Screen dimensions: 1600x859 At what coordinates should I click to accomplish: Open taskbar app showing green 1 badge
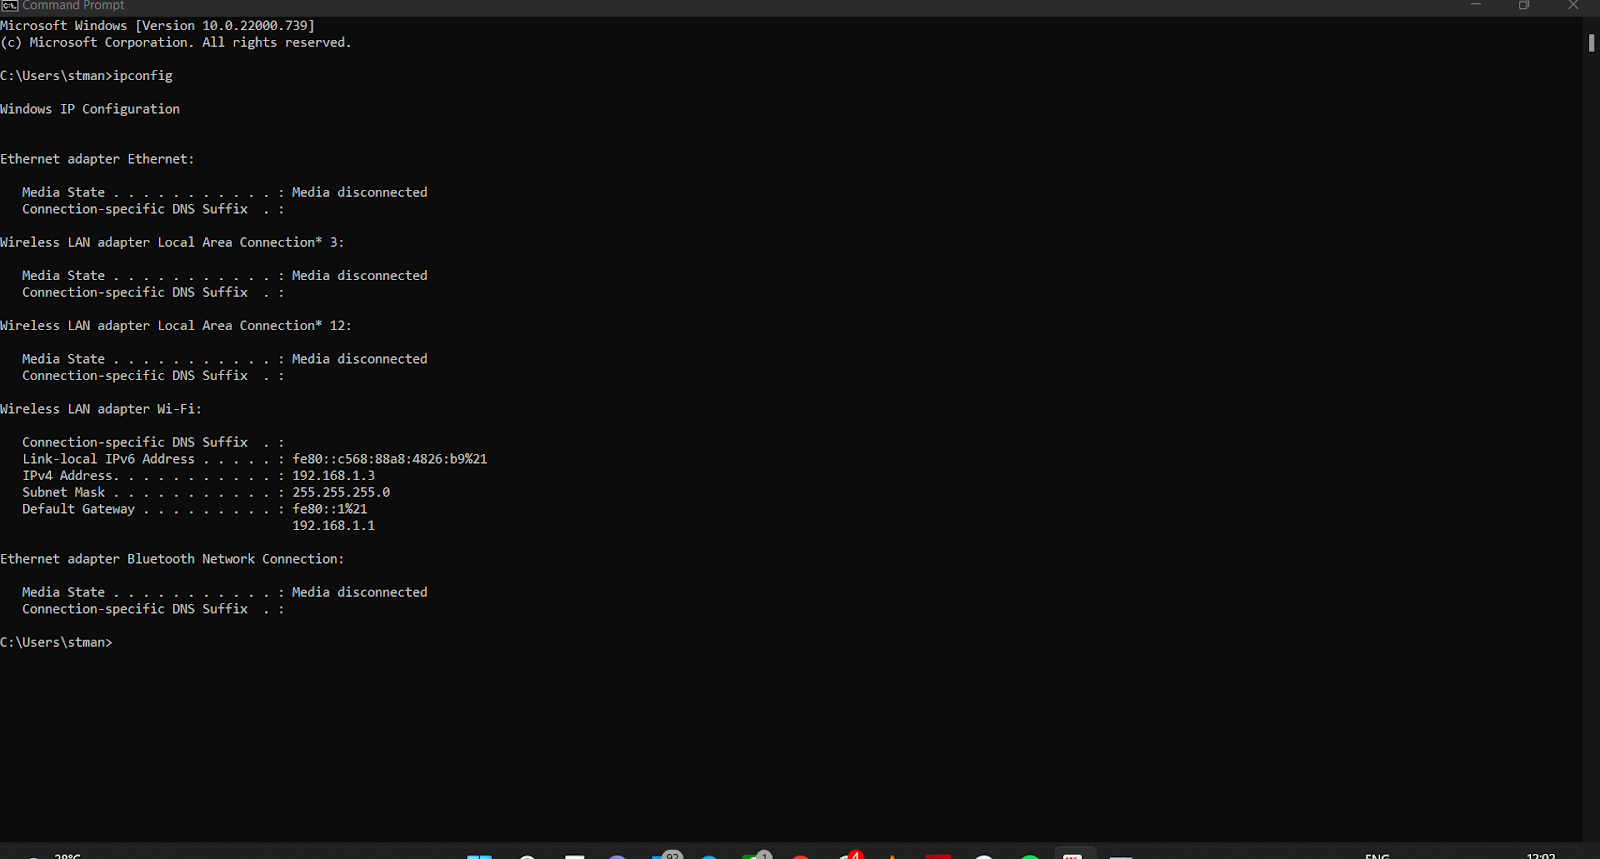pyautogui.click(x=755, y=855)
